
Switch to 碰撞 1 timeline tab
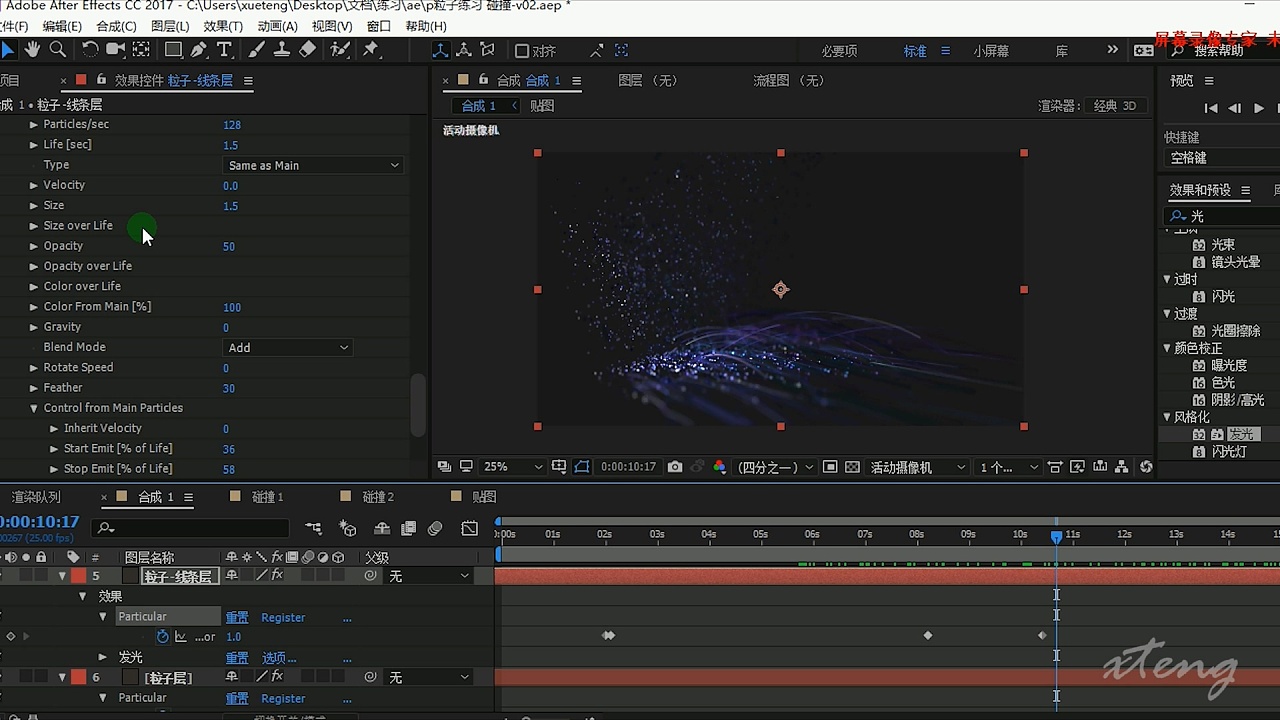pyautogui.click(x=267, y=497)
